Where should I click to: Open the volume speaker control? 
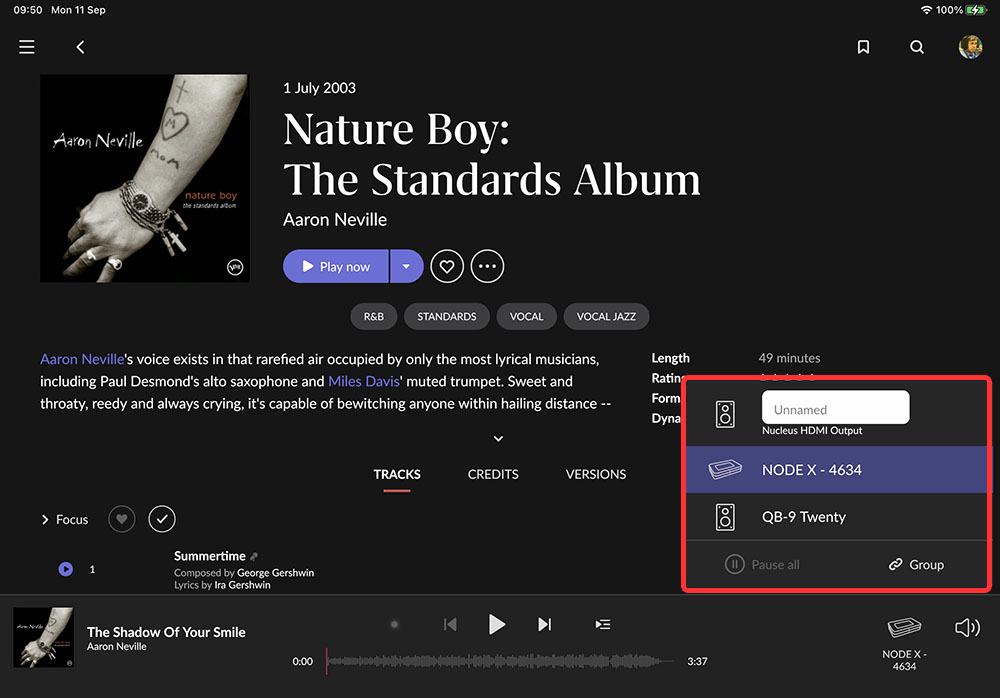tap(966, 628)
